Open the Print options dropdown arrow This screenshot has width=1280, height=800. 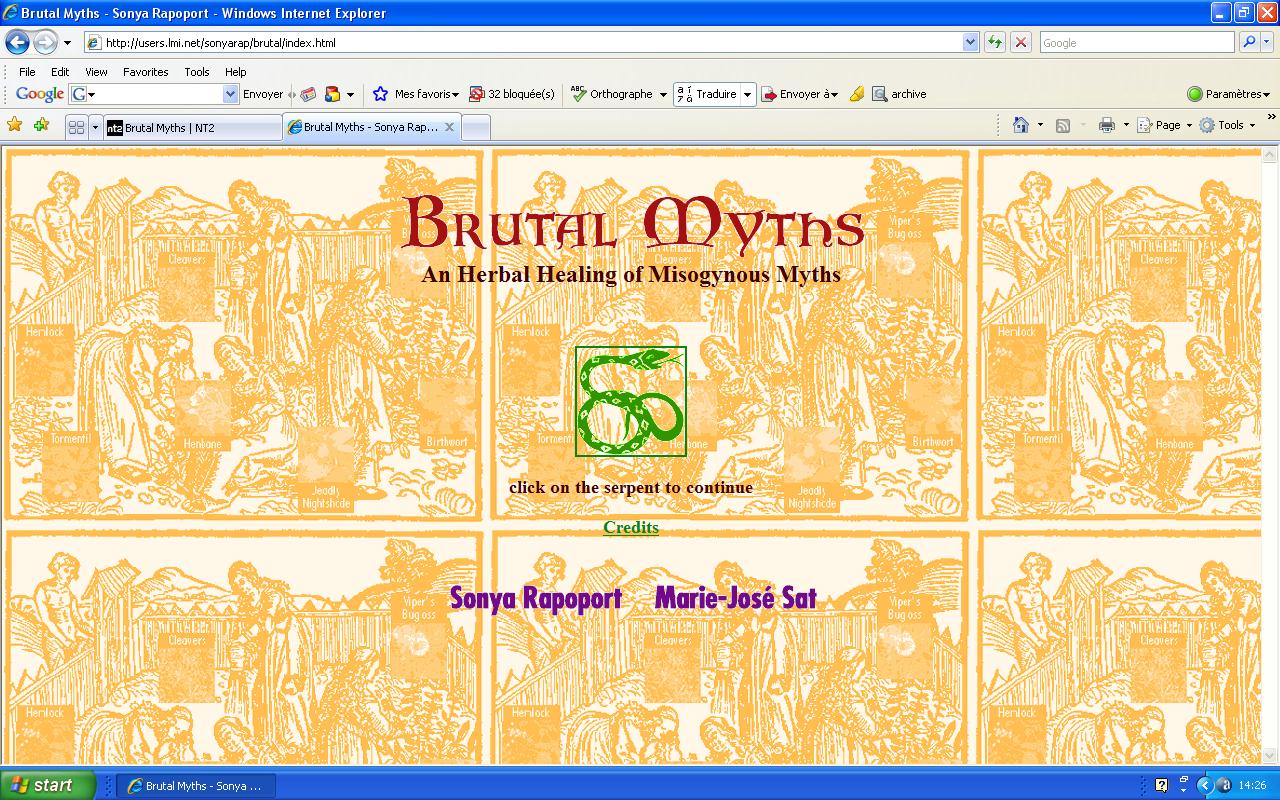click(1126, 126)
